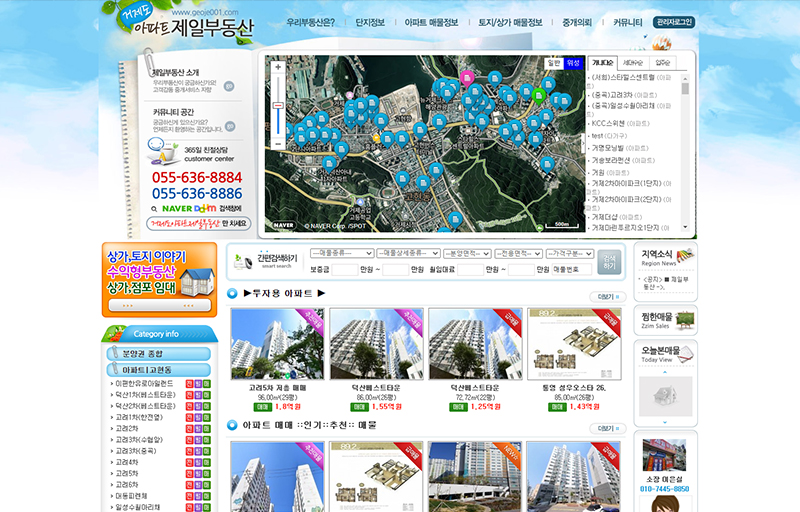Open the 고려5차 저층 매매 listing thumbnail
800x512 pixels.
(x=277, y=344)
